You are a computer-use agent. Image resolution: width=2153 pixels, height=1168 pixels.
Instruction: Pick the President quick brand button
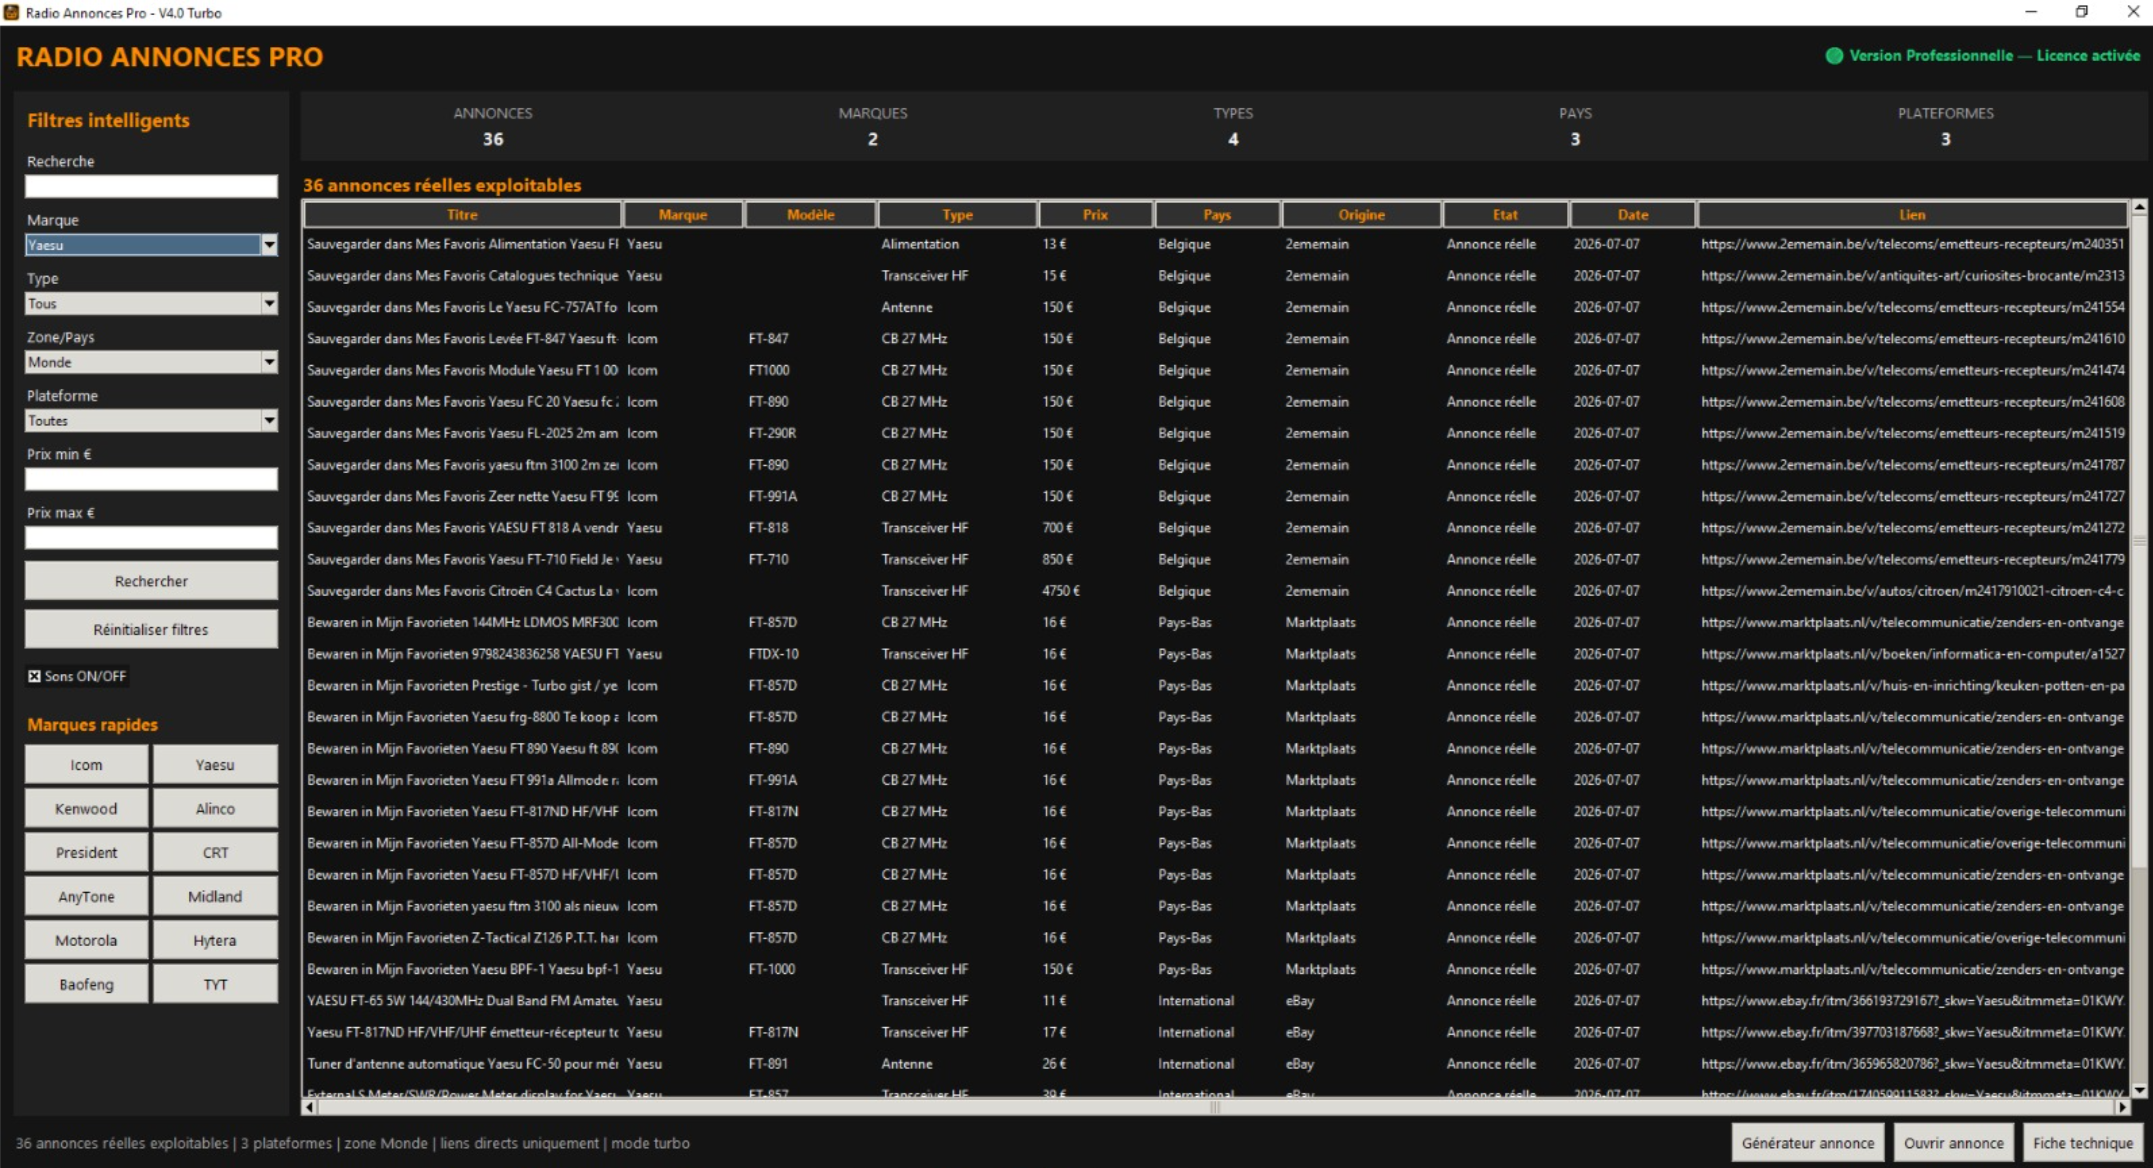tap(86, 853)
